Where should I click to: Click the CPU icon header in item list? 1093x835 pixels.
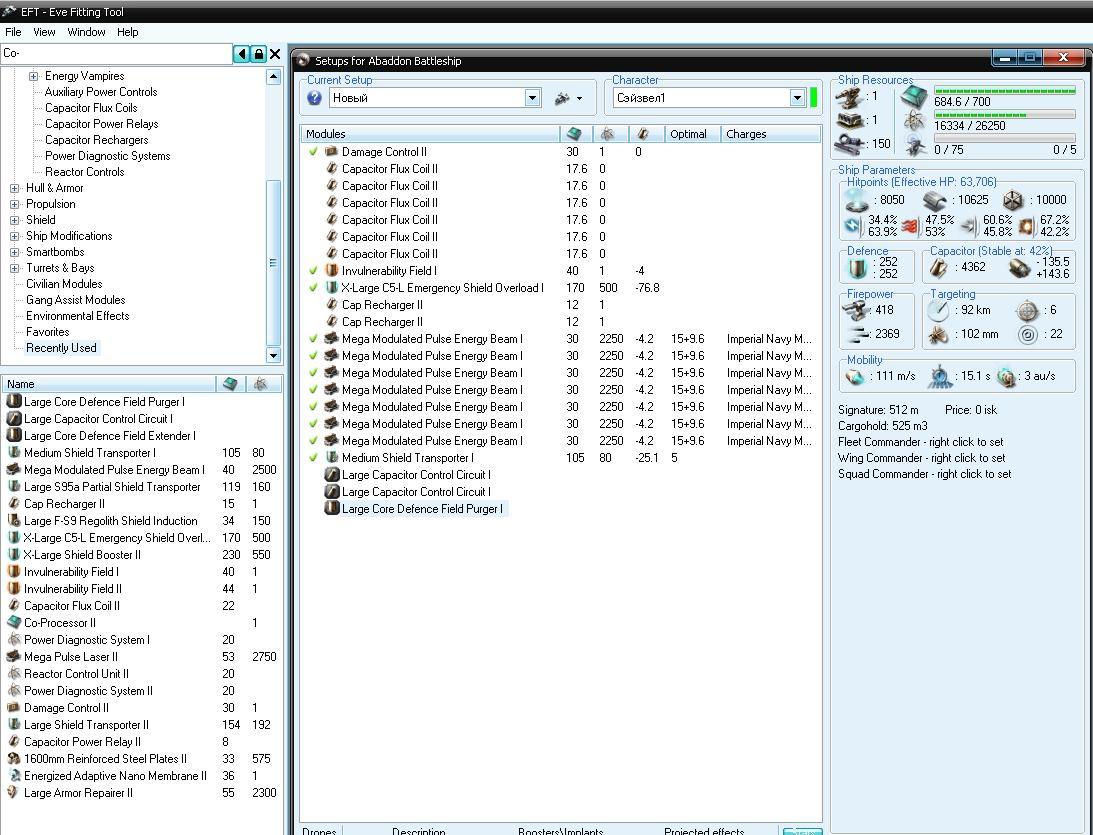pyautogui.click(x=230, y=384)
